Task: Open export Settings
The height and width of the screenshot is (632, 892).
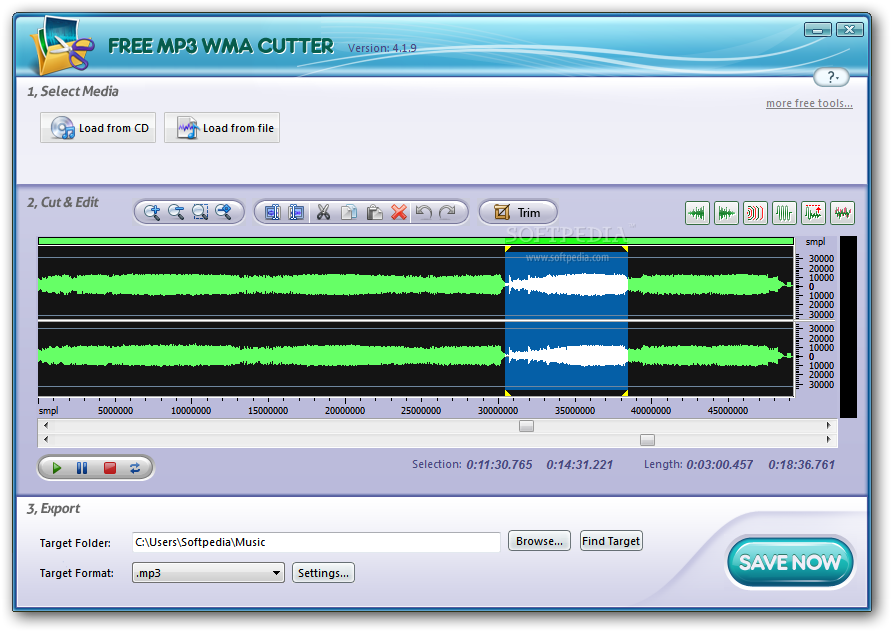Action: coord(323,573)
